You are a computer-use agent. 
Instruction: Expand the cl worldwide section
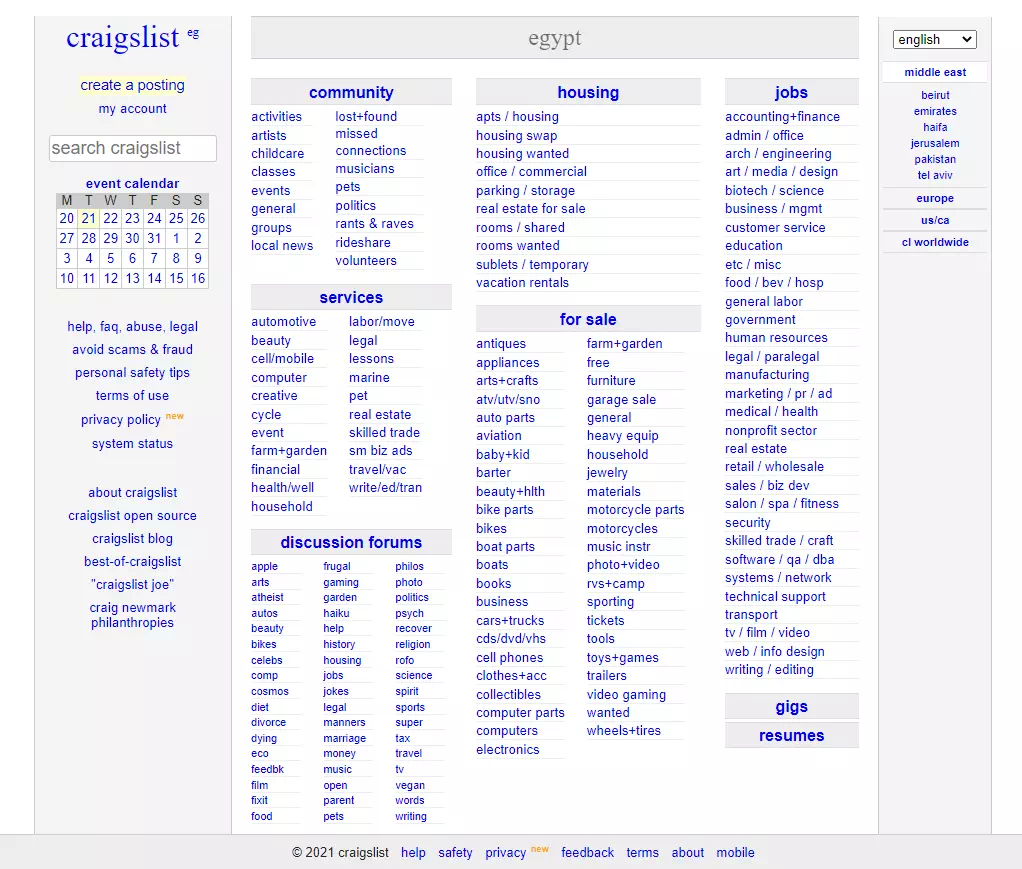[934, 243]
